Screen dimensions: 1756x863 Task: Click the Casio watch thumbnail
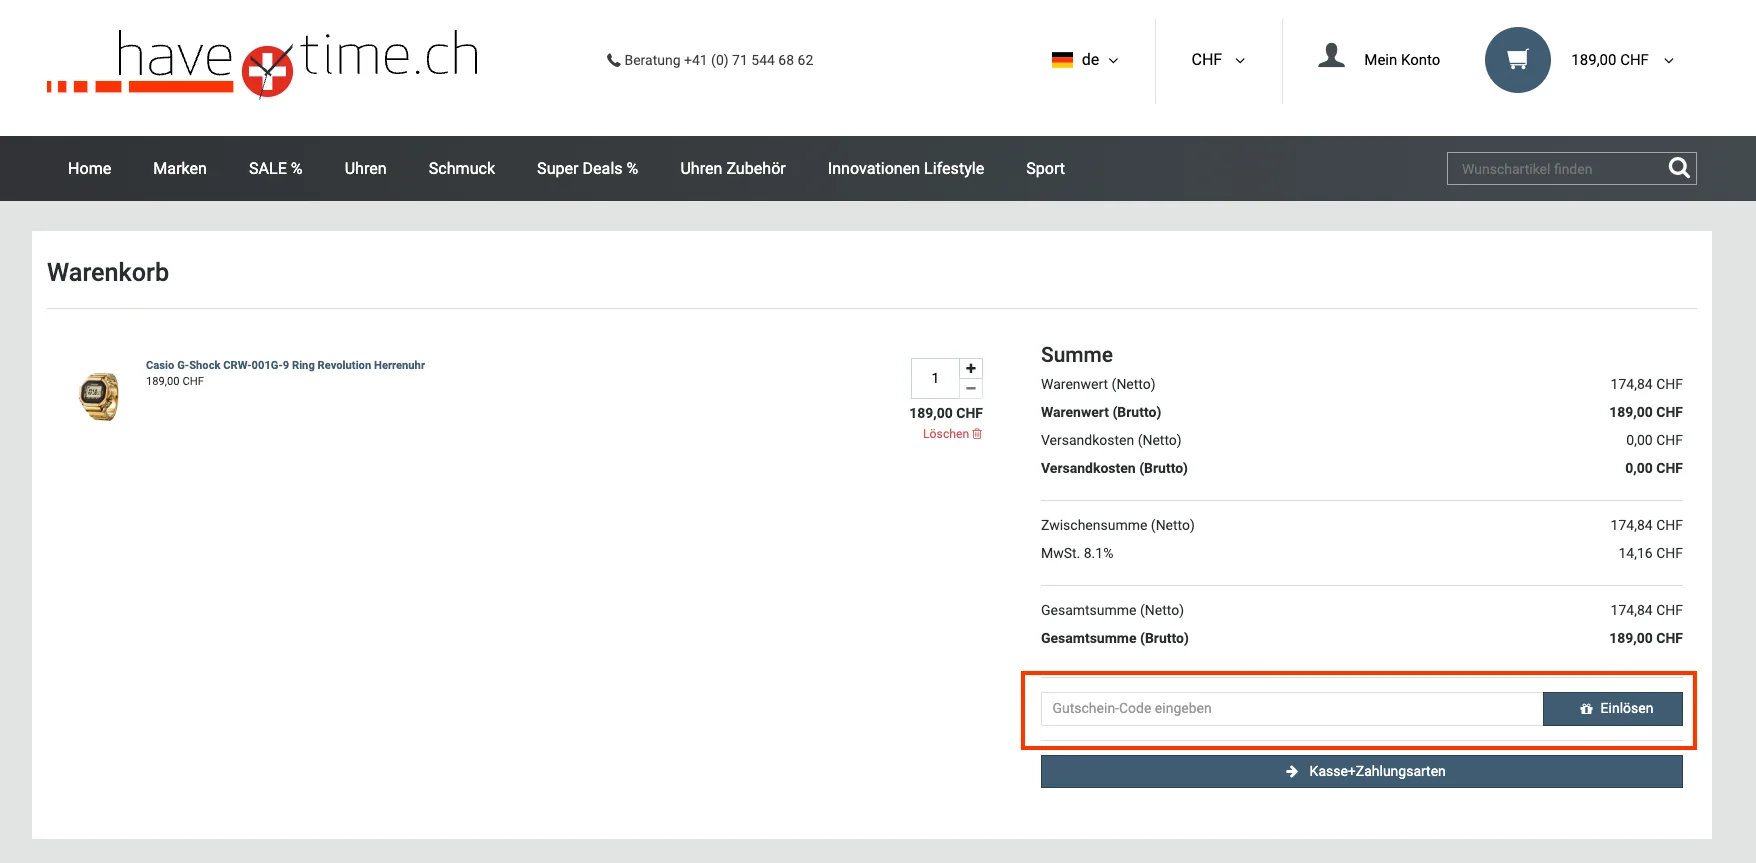[99, 396]
